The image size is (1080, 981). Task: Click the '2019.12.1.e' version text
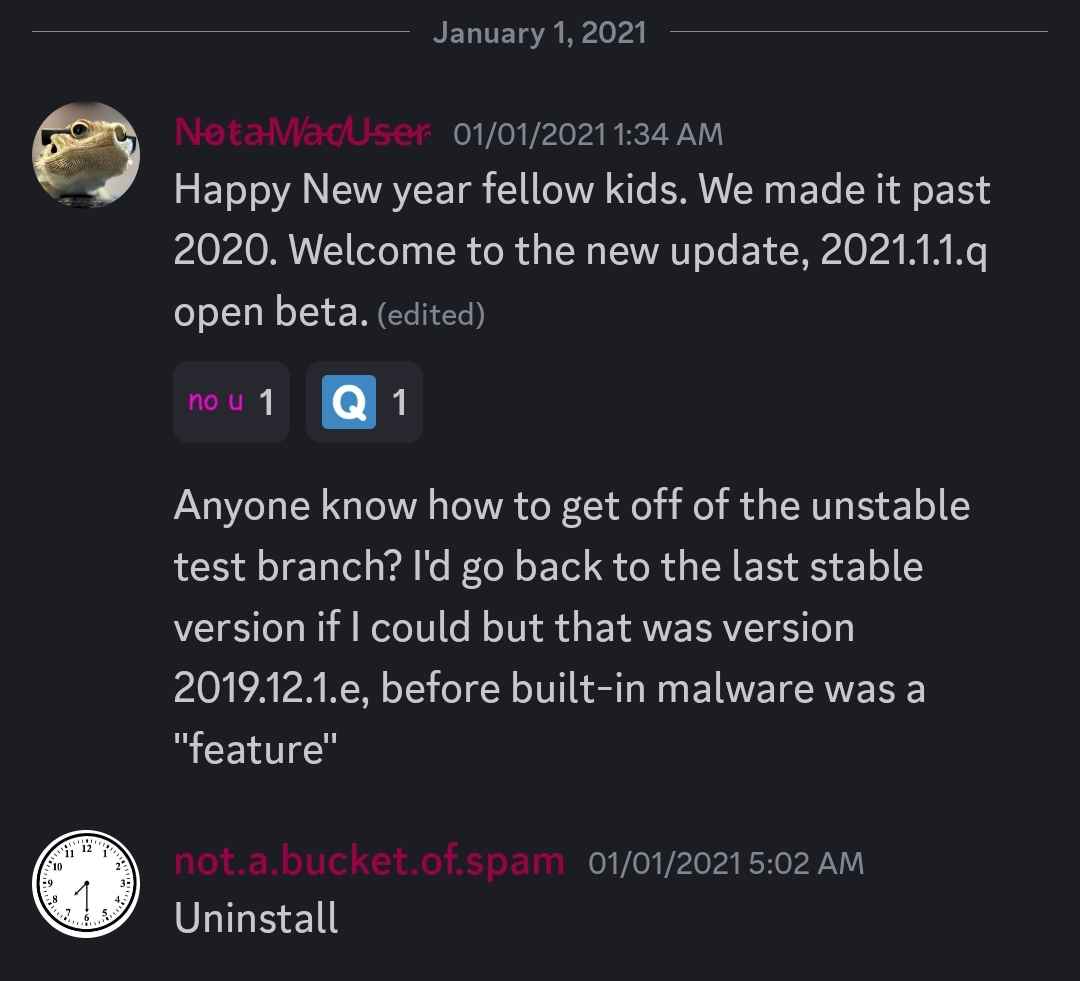click(271, 688)
